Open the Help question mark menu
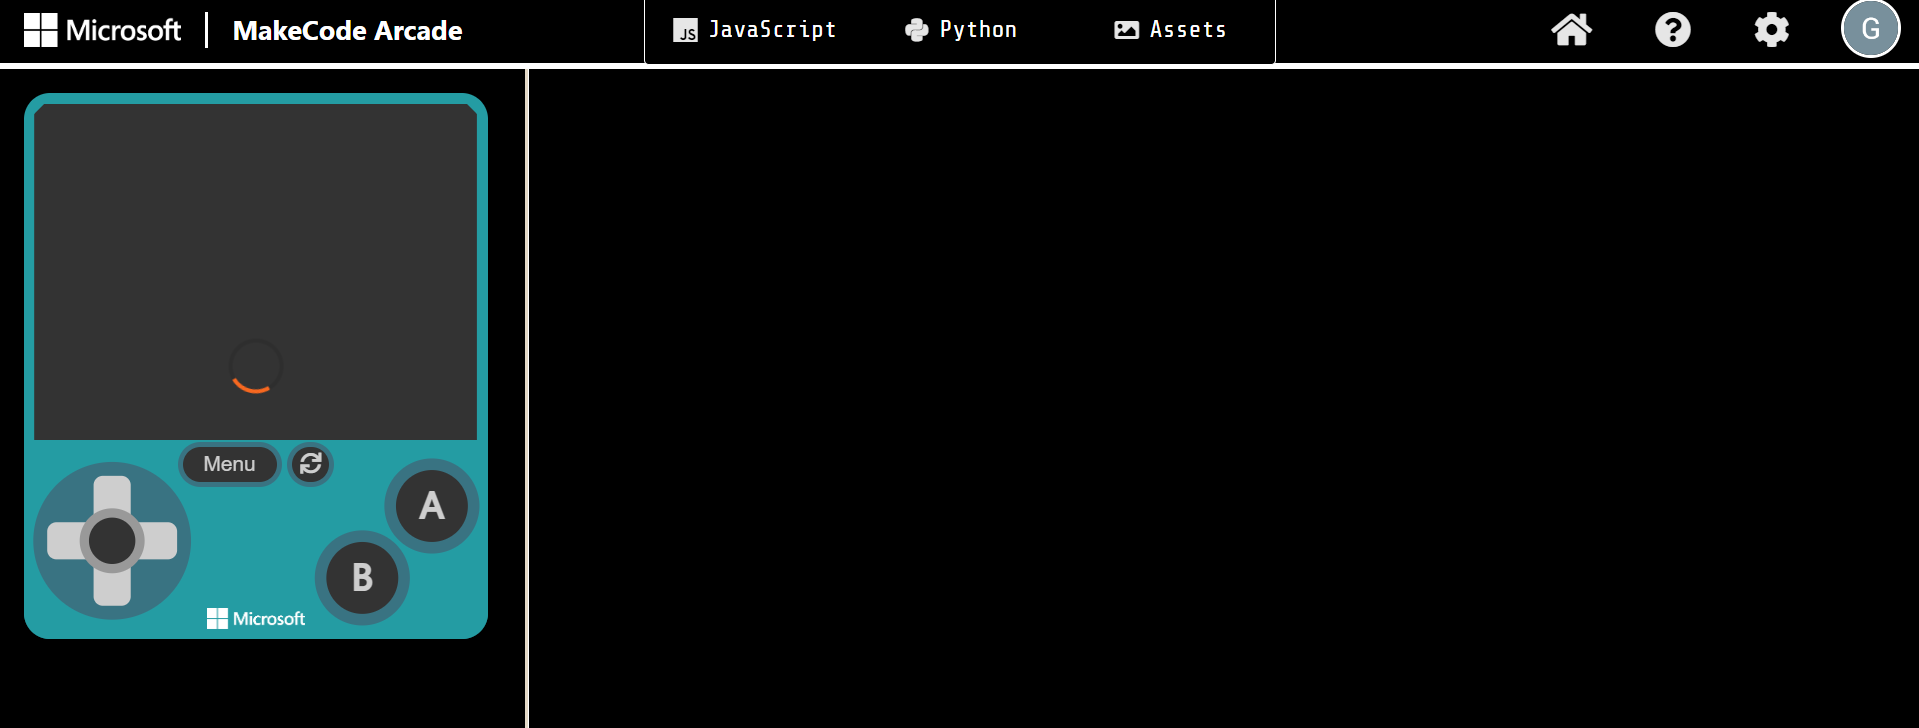The width and height of the screenshot is (1919, 728). click(x=1672, y=30)
